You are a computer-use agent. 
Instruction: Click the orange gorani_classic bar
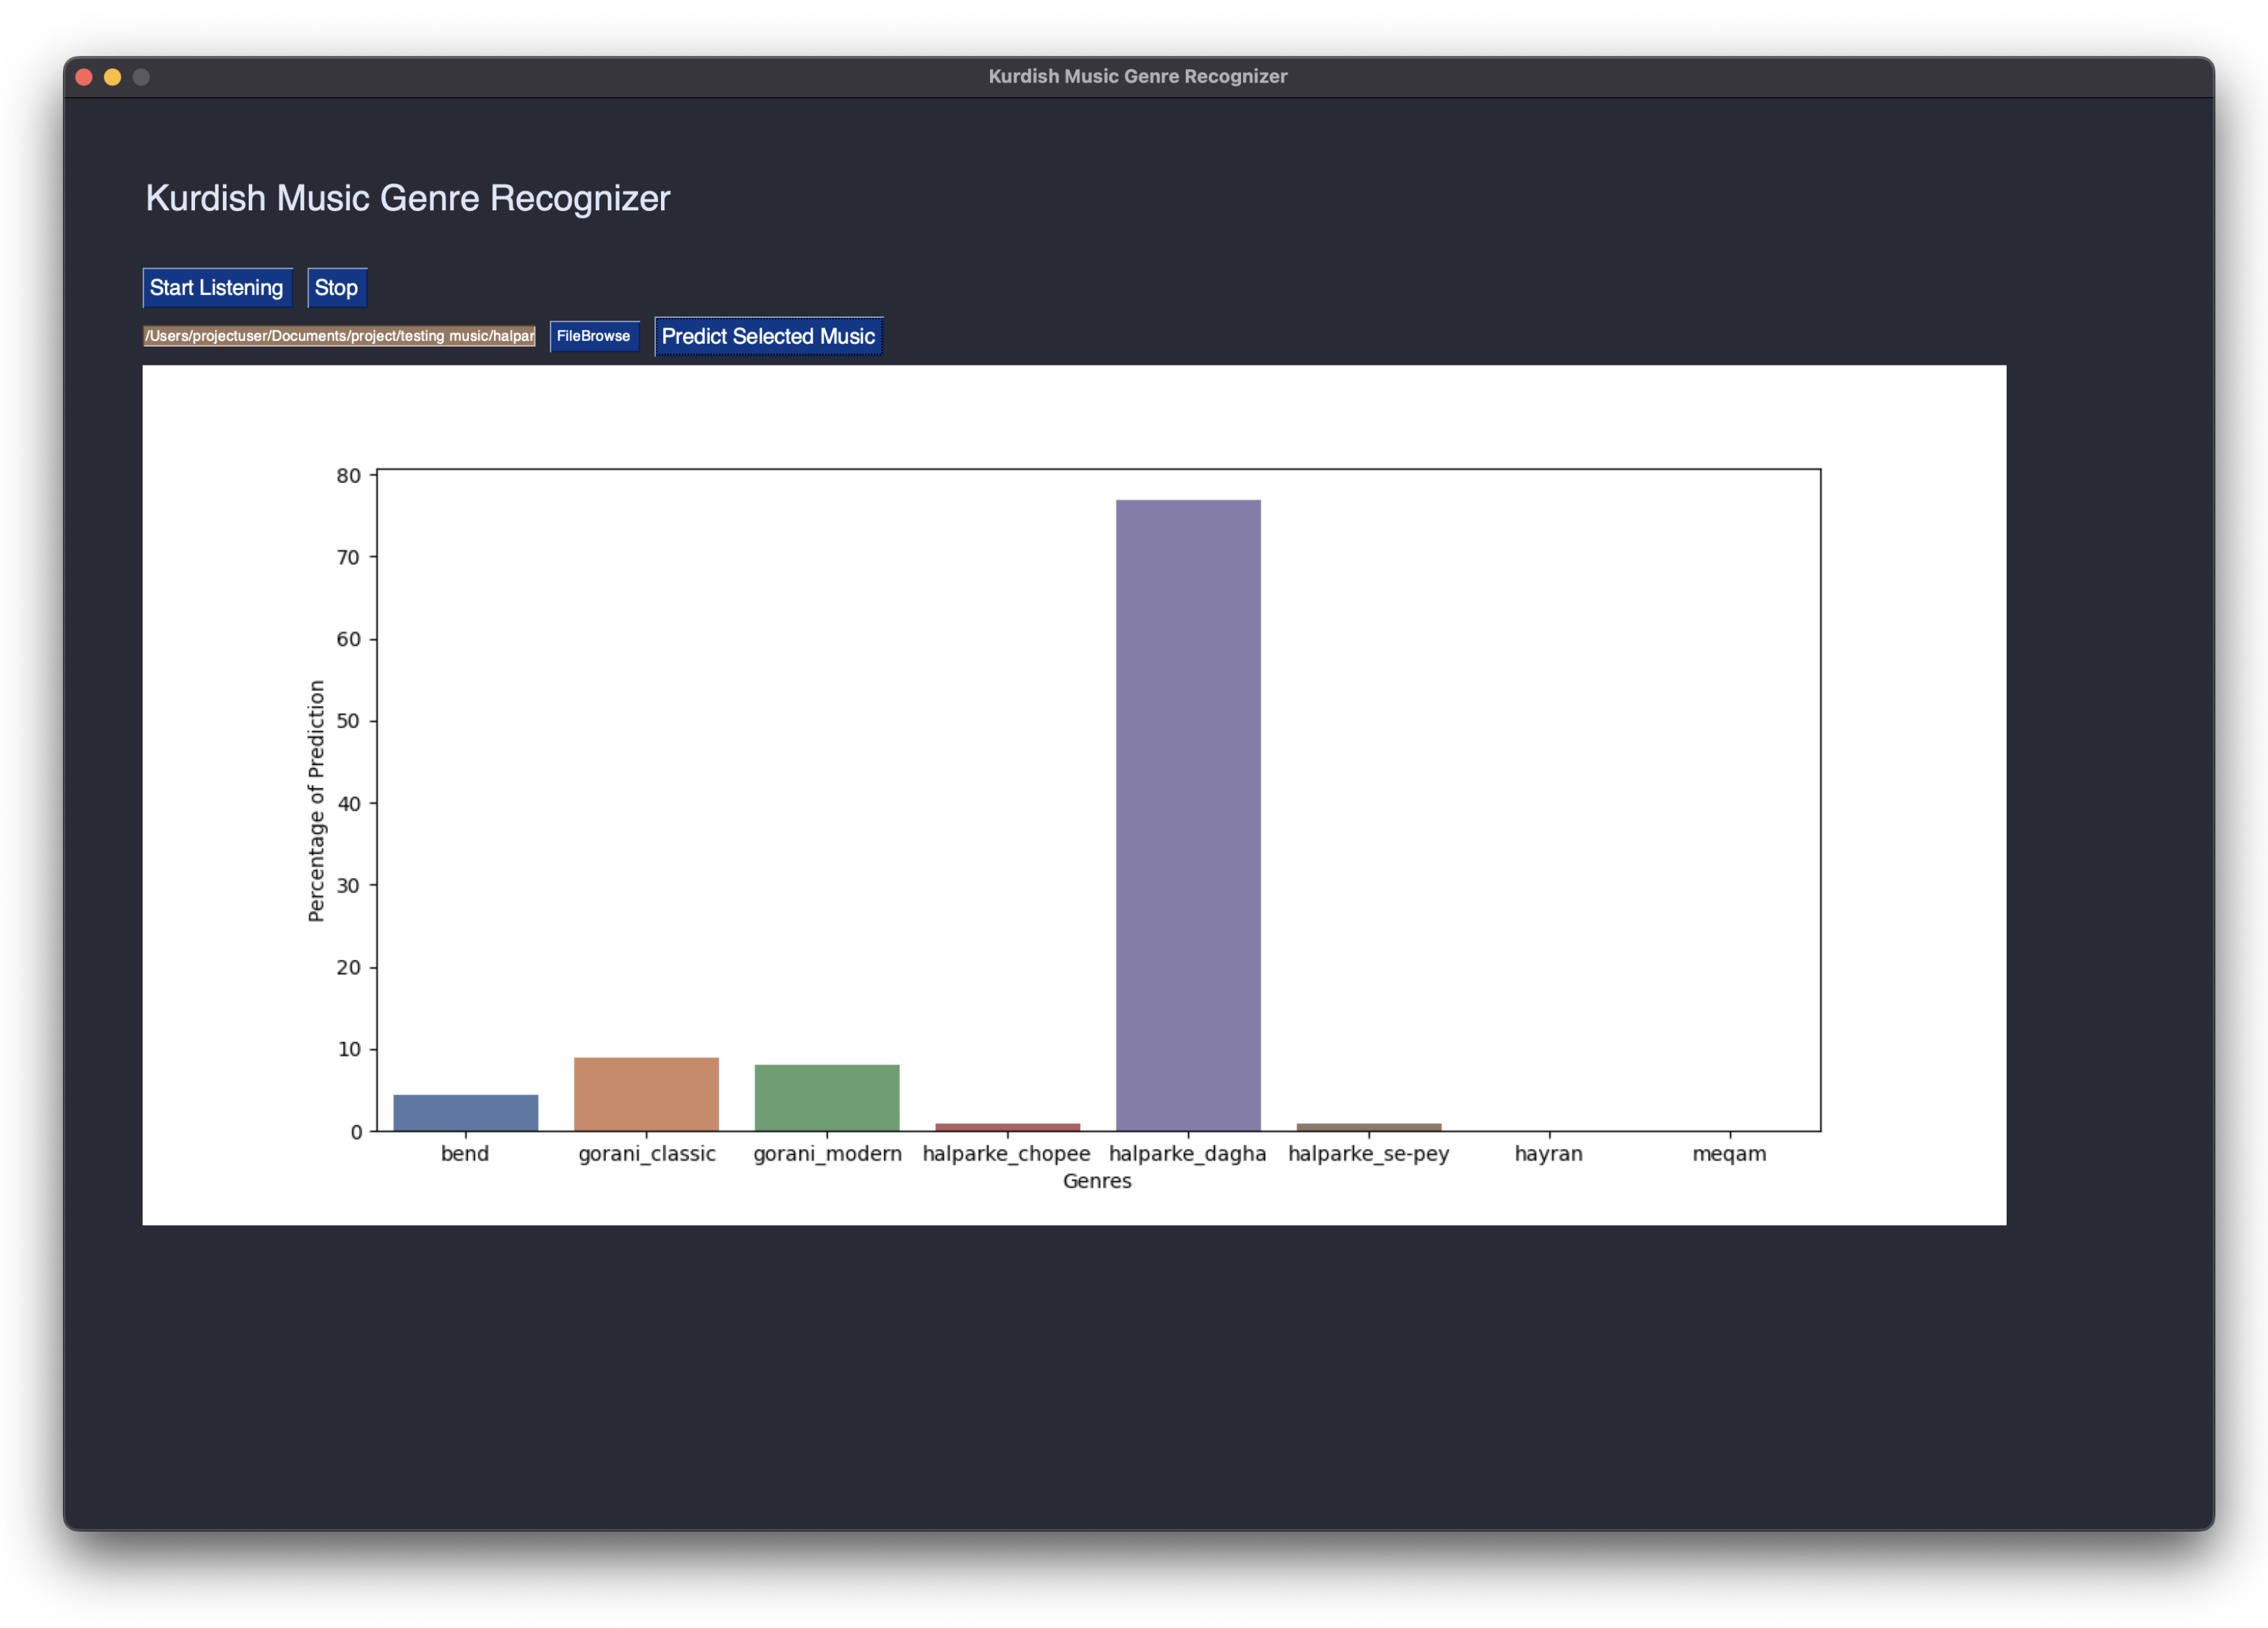646,1094
